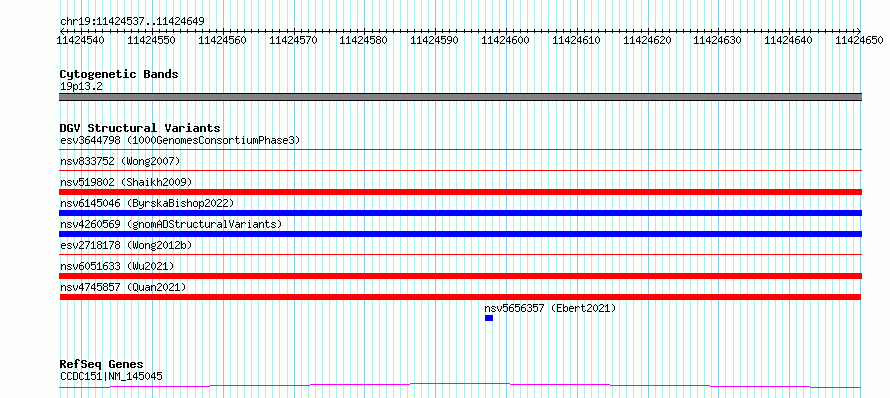890x398 pixels.
Task: Click the thin red line under esv2718178
Action: 460,254
